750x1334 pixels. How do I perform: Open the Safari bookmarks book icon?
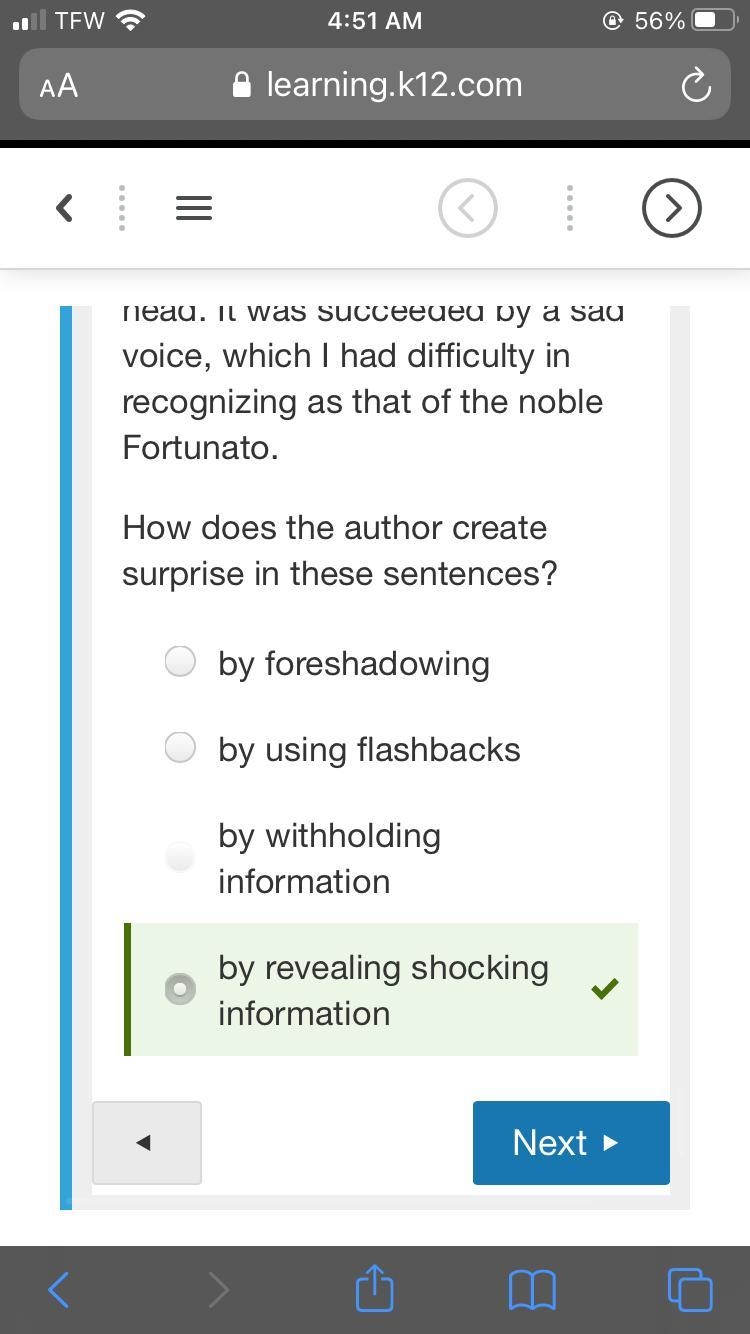point(532,1290)
